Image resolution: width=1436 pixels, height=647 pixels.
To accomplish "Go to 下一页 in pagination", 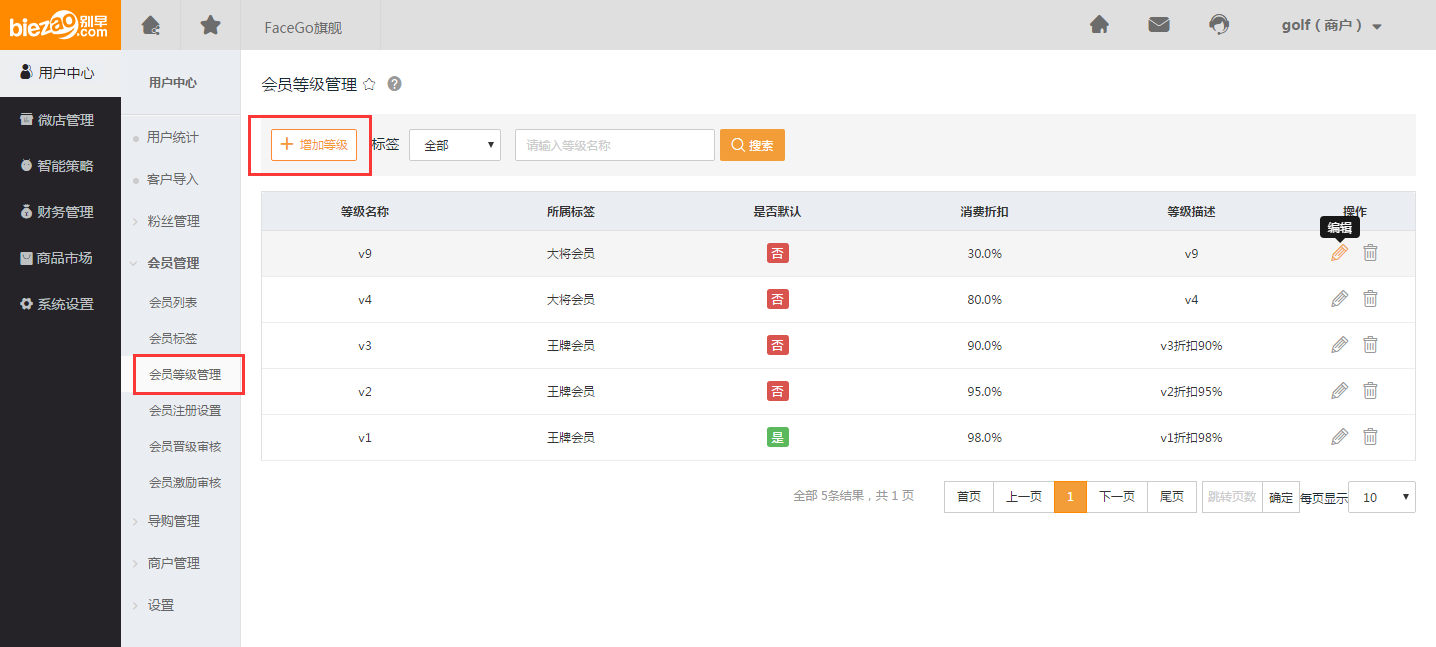I will (x=1116, y=497).
